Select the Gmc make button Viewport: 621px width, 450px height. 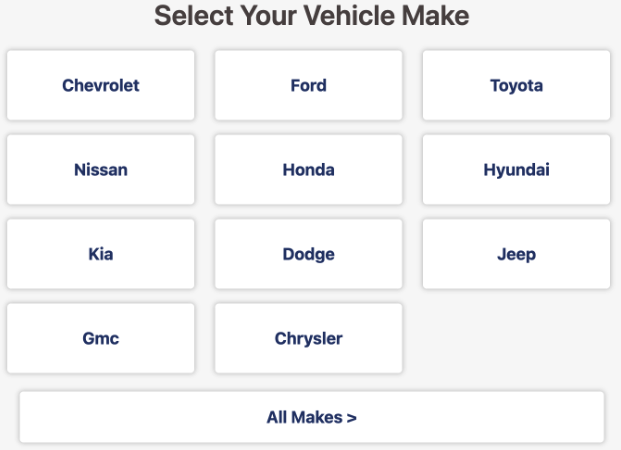click(x=100, y=338)
